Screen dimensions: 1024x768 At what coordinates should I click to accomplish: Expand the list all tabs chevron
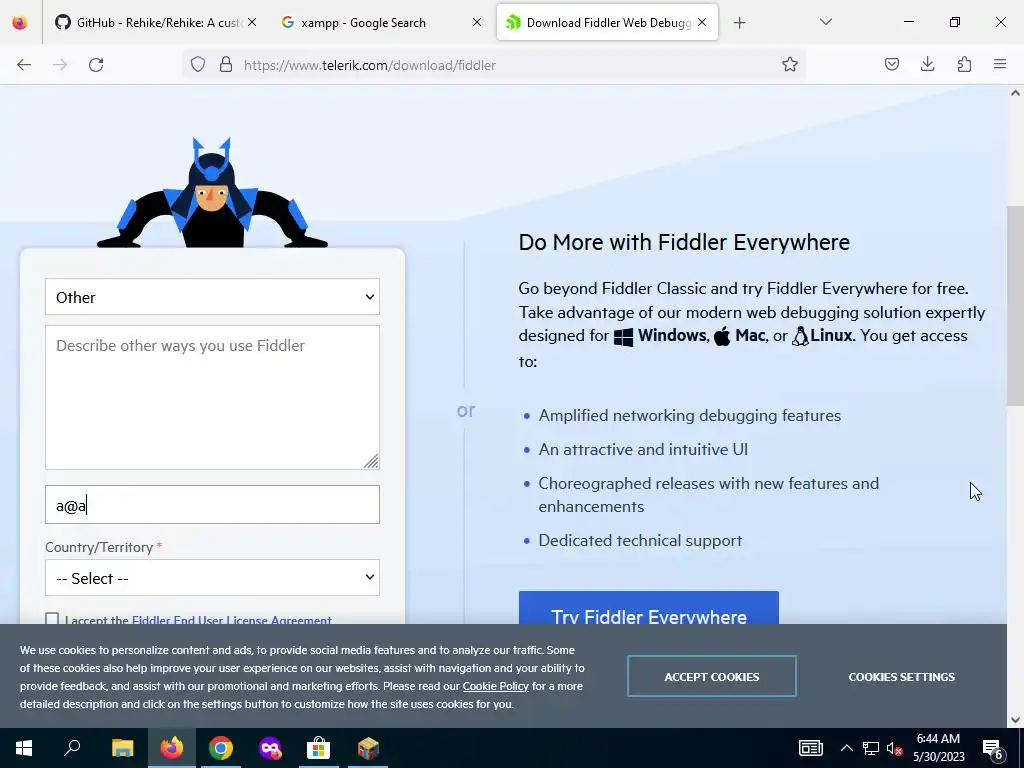(825, 22)
